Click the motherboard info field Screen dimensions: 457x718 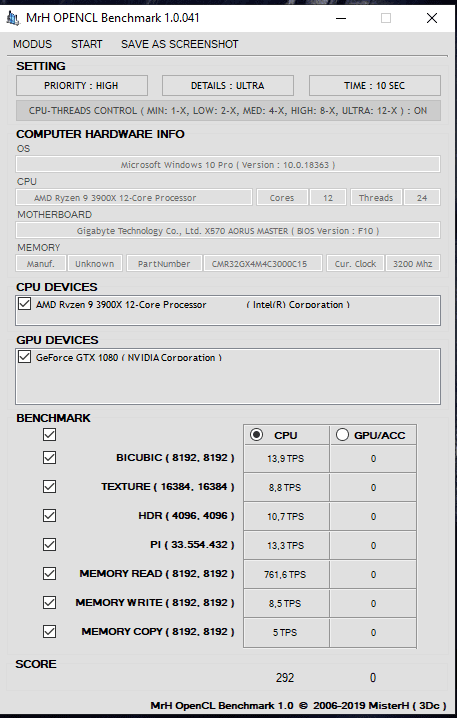click(x=228, y=231)
